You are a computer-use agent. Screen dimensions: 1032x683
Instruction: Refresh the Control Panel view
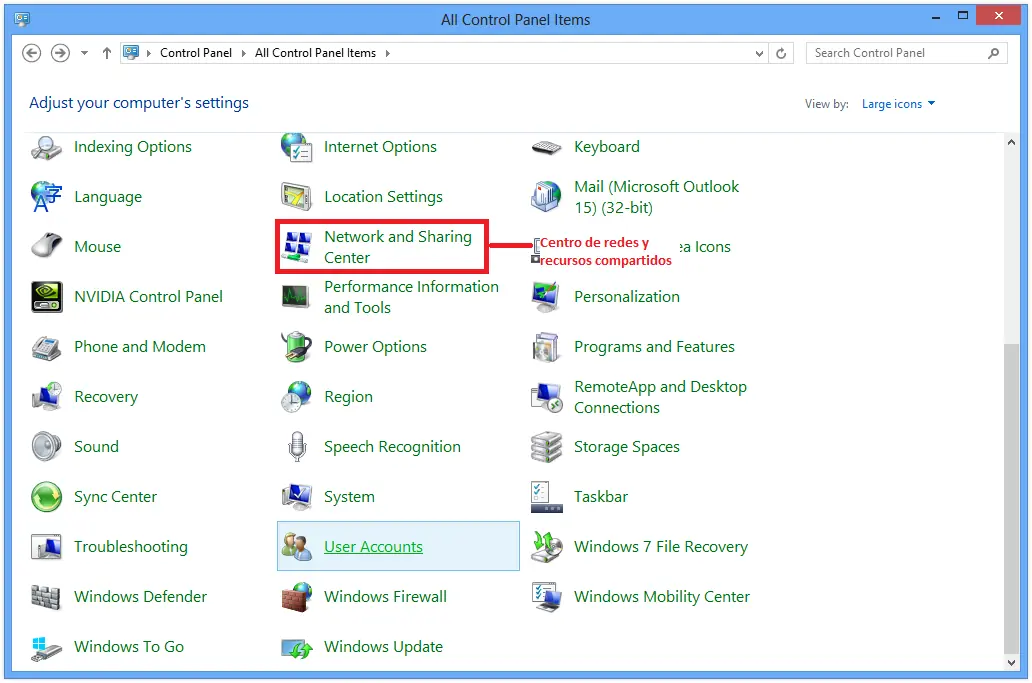tap(781, 53)
